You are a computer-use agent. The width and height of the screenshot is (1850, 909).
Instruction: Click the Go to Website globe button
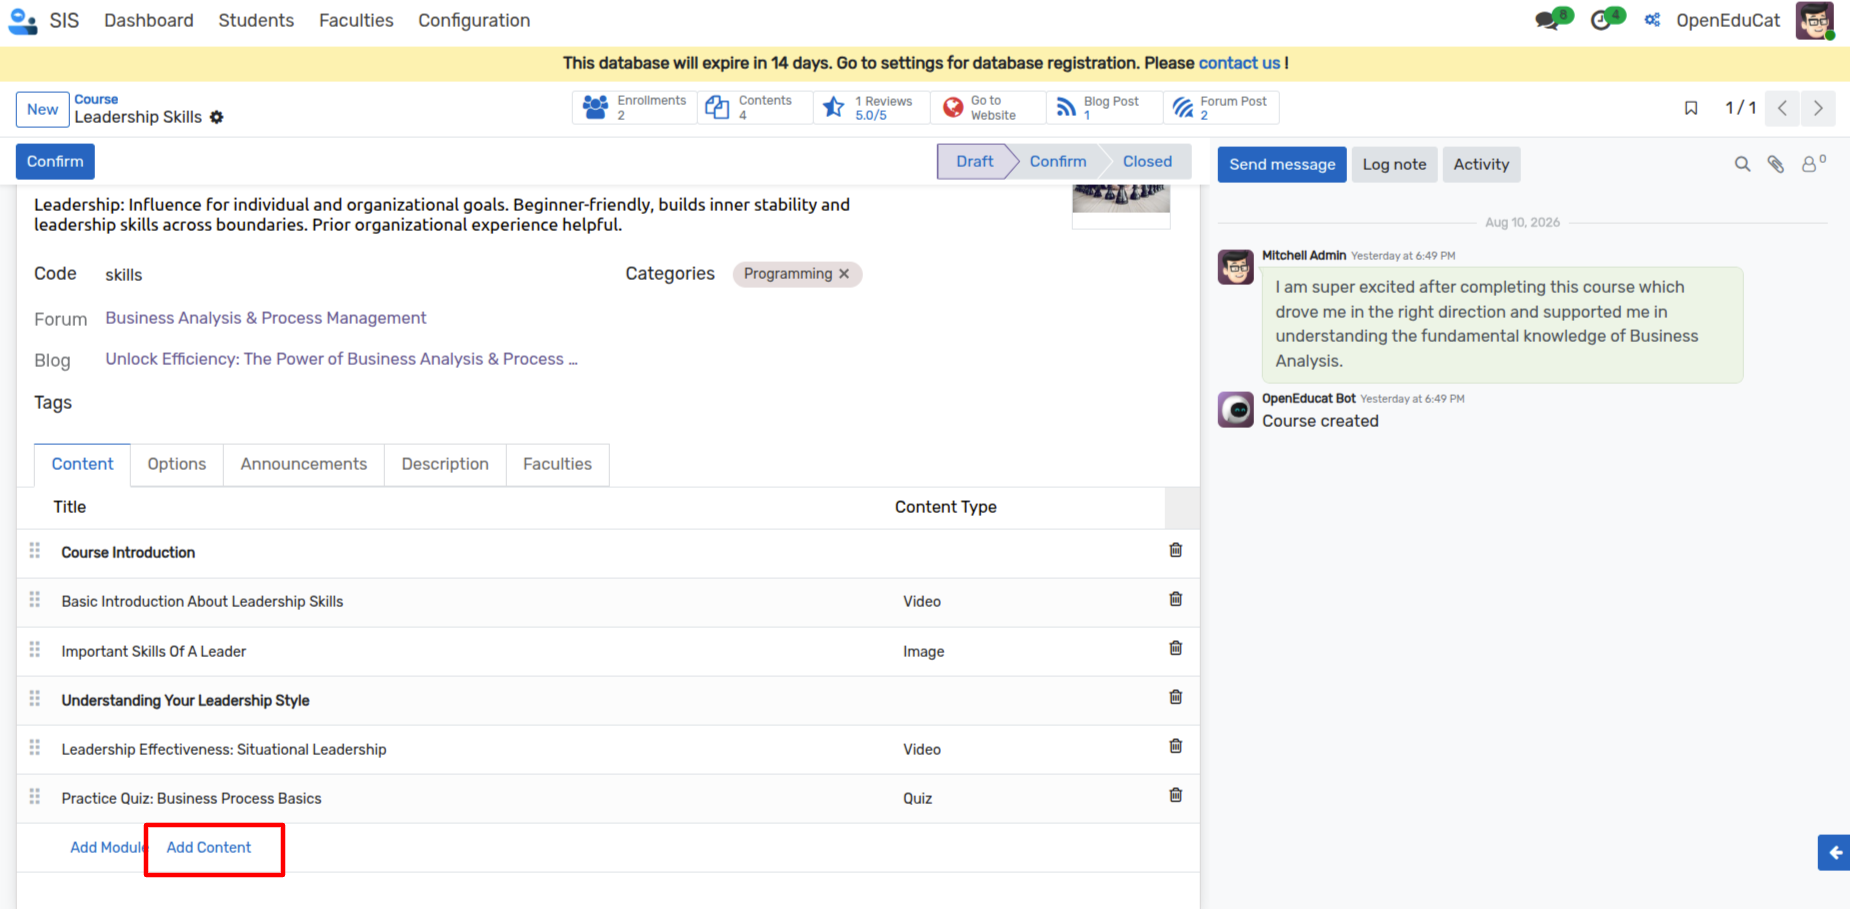[987, 107]
